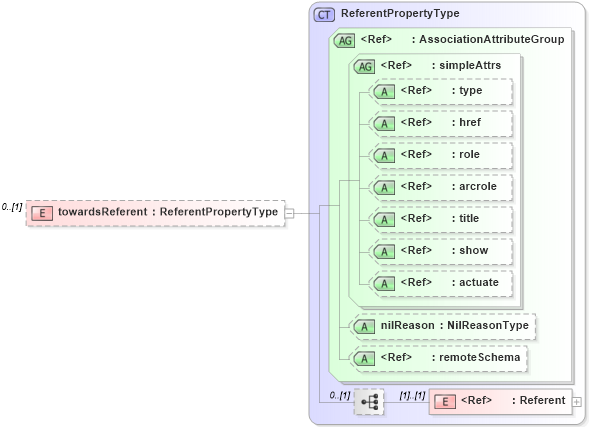Collapse the towardsReferent element node
The width and height of the screenshot is (589, 427).
(289, 213)
